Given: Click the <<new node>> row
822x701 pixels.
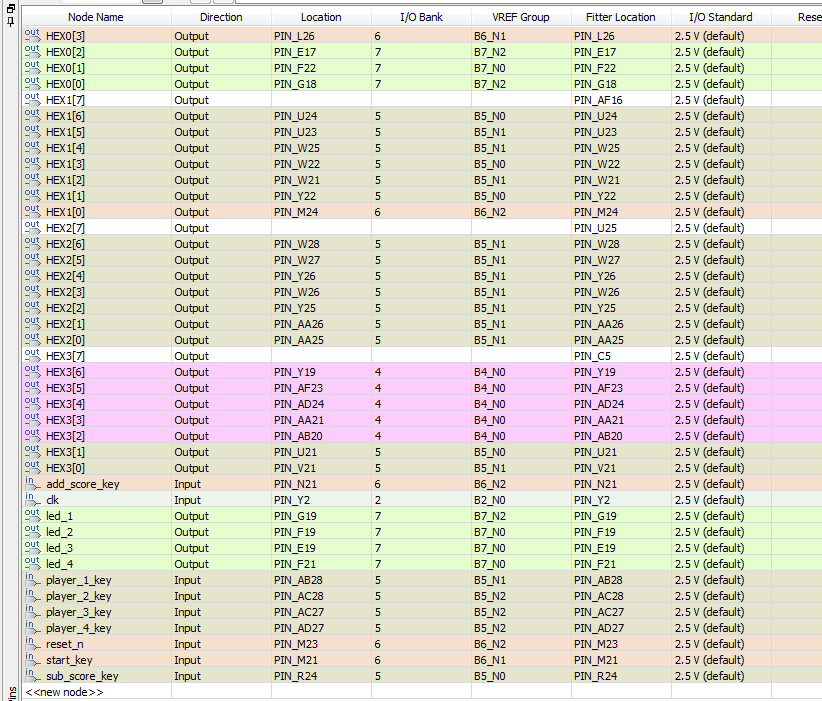Looking at the screenshot, I should point(65,692).
